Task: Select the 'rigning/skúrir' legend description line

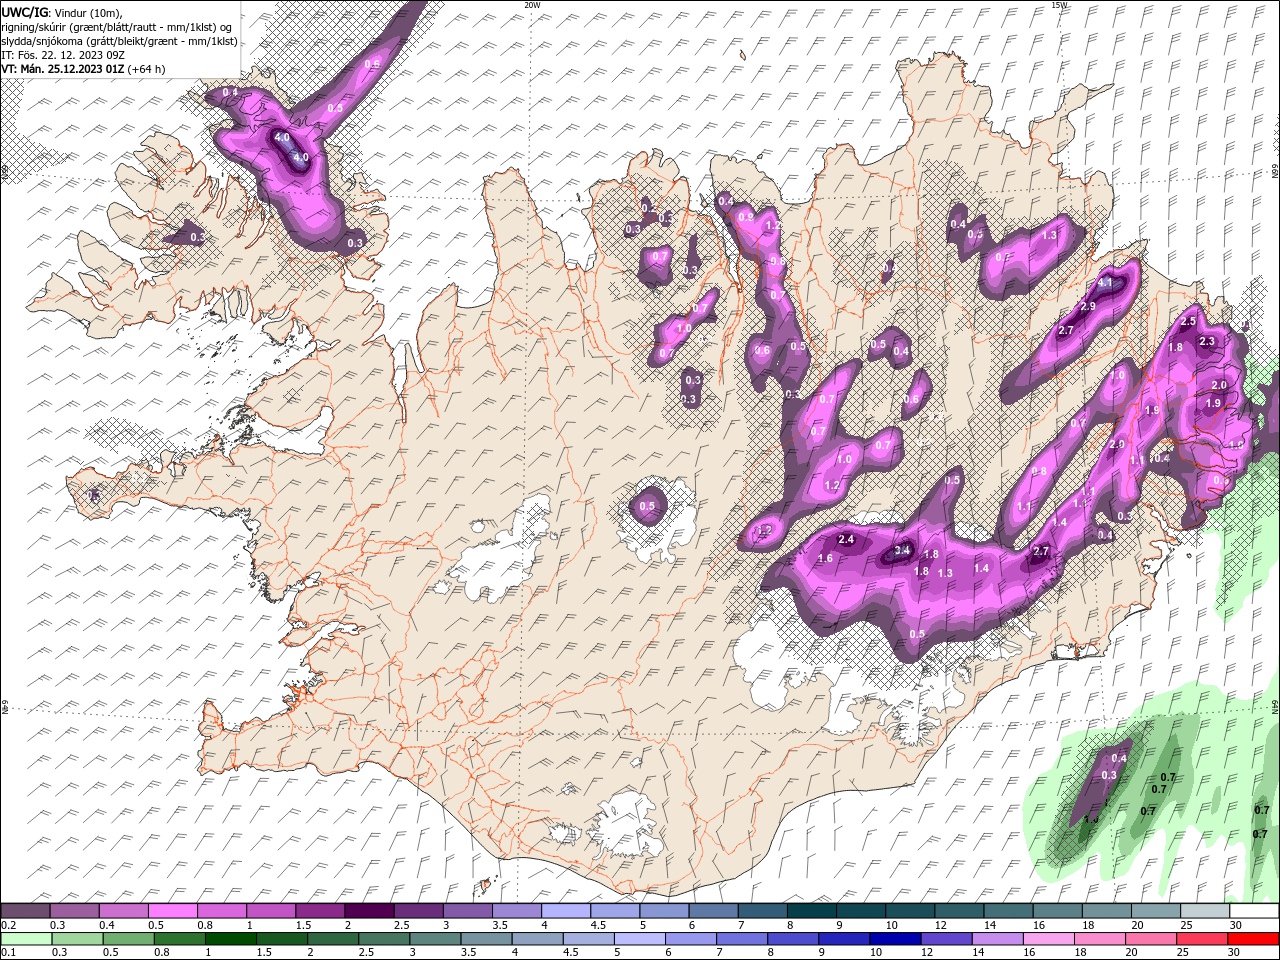Action: click(x=118, y=27)
